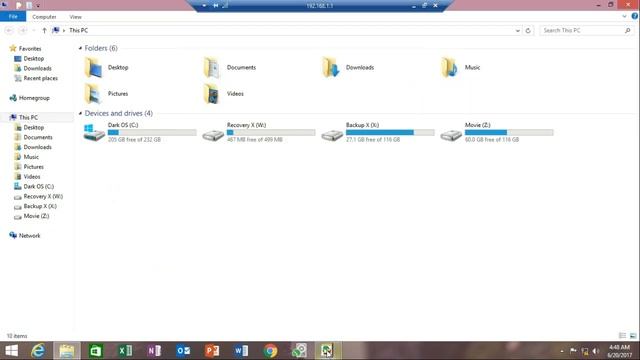Screen dimensions: 640x360
Task: Show hidden system tray icons
Action: [562, 351]
